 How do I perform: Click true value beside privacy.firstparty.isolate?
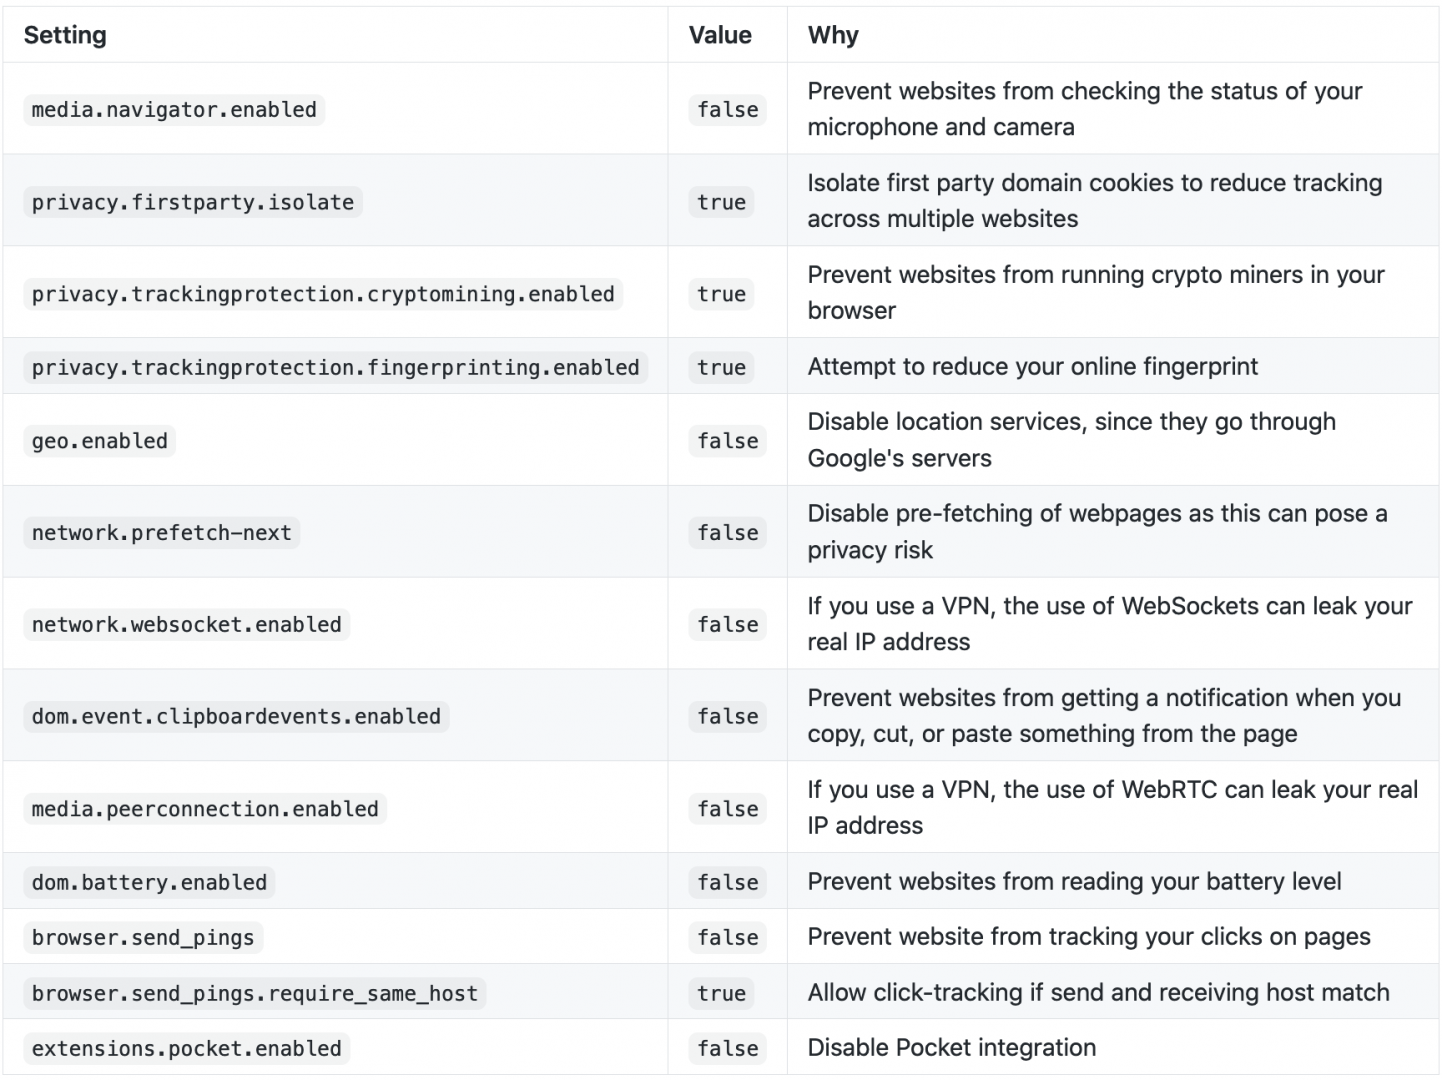722,202
